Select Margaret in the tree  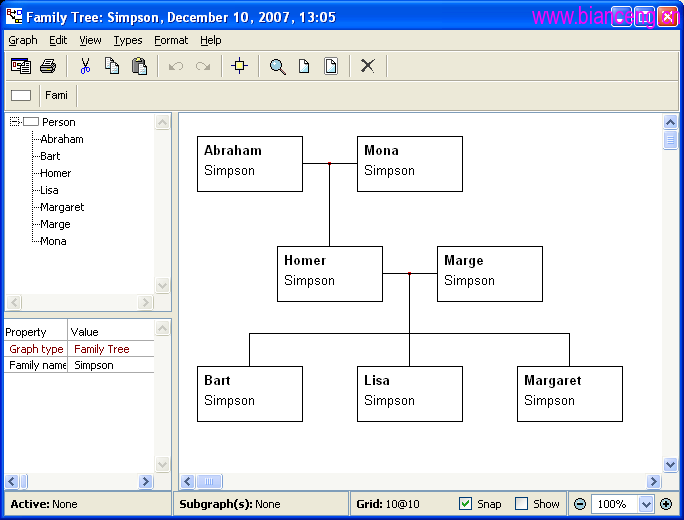click(62, 207)
